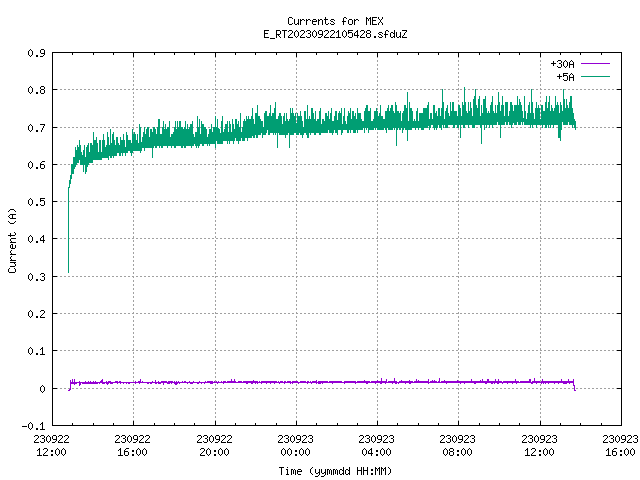The width and height of the screenshot is (640, 480).
Task: Click the '230922 12:00' x-axis tick label
Action: click(51, 446)
